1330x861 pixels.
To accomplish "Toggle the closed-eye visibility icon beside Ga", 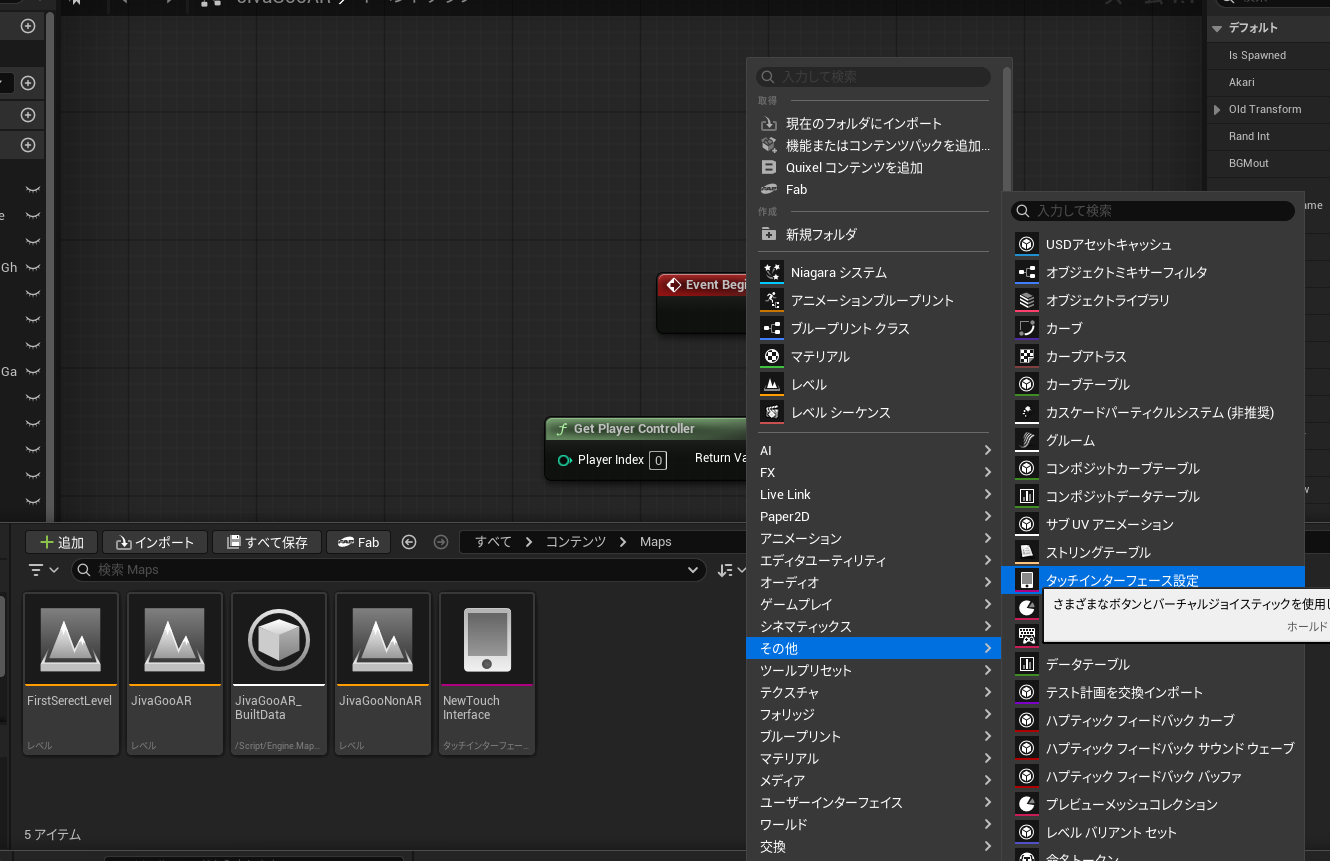I will click(x=33, y=372).
